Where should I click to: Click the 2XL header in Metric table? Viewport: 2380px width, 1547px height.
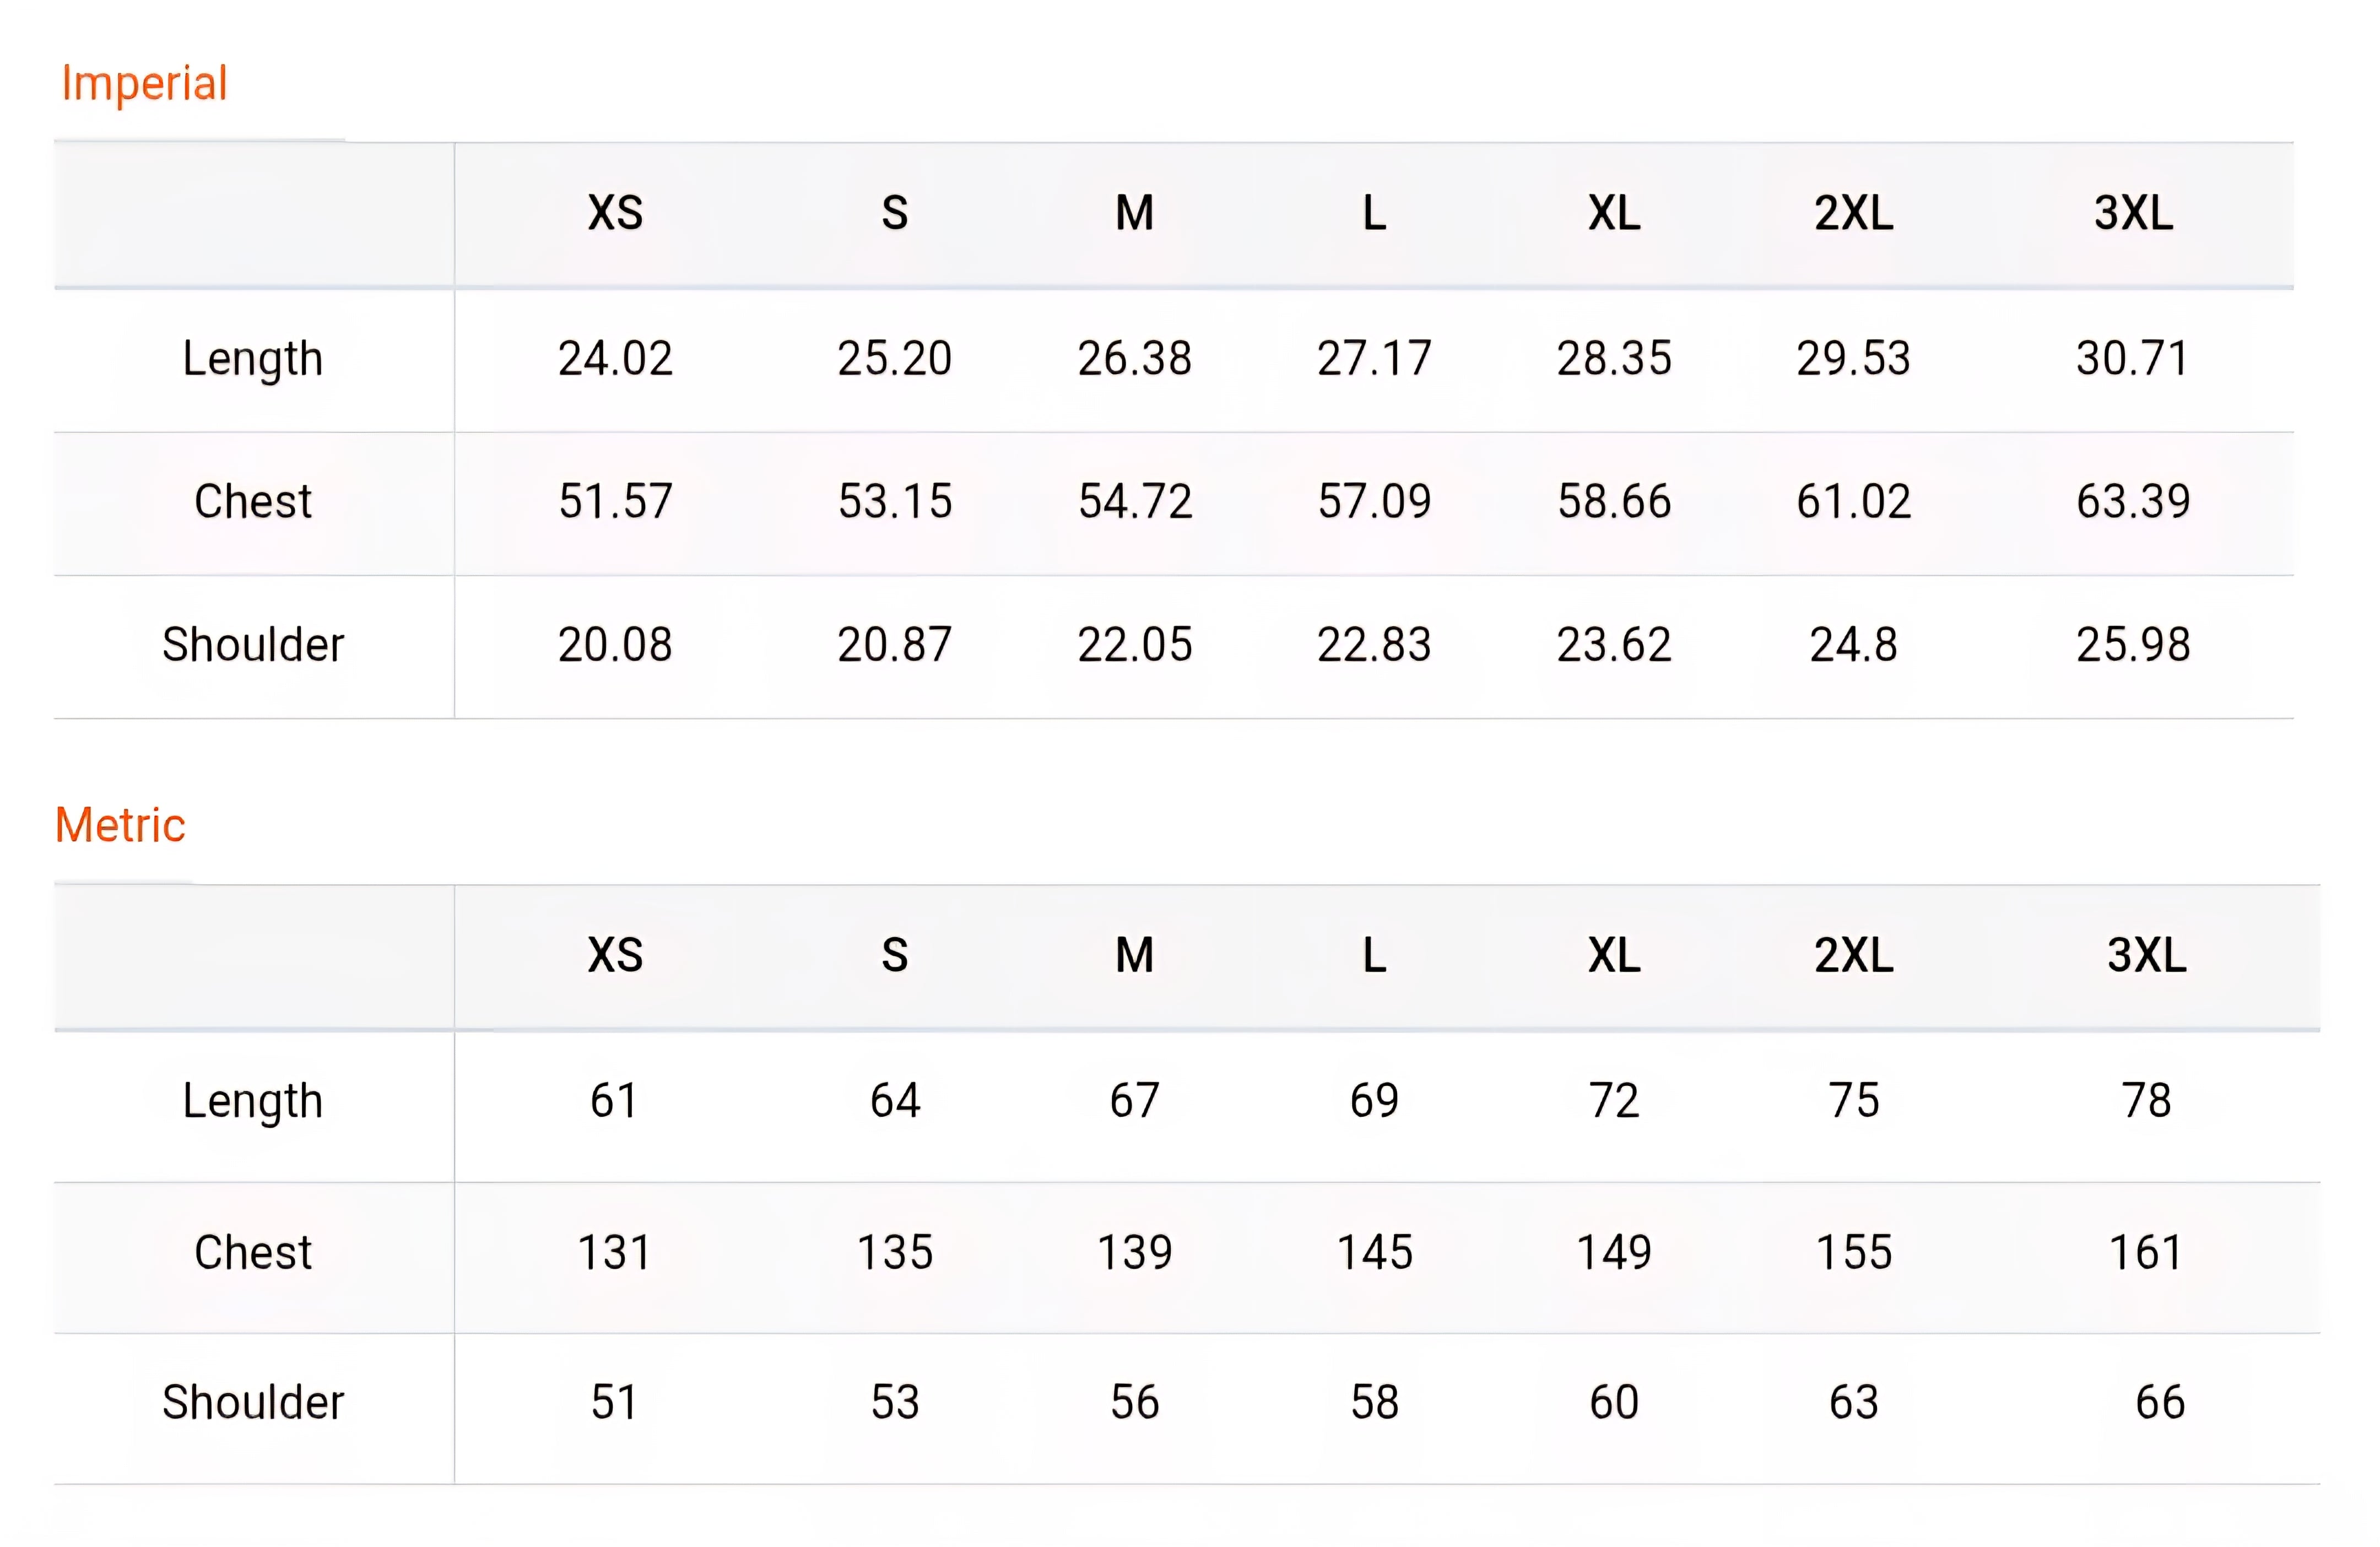tap(1853, 955)
